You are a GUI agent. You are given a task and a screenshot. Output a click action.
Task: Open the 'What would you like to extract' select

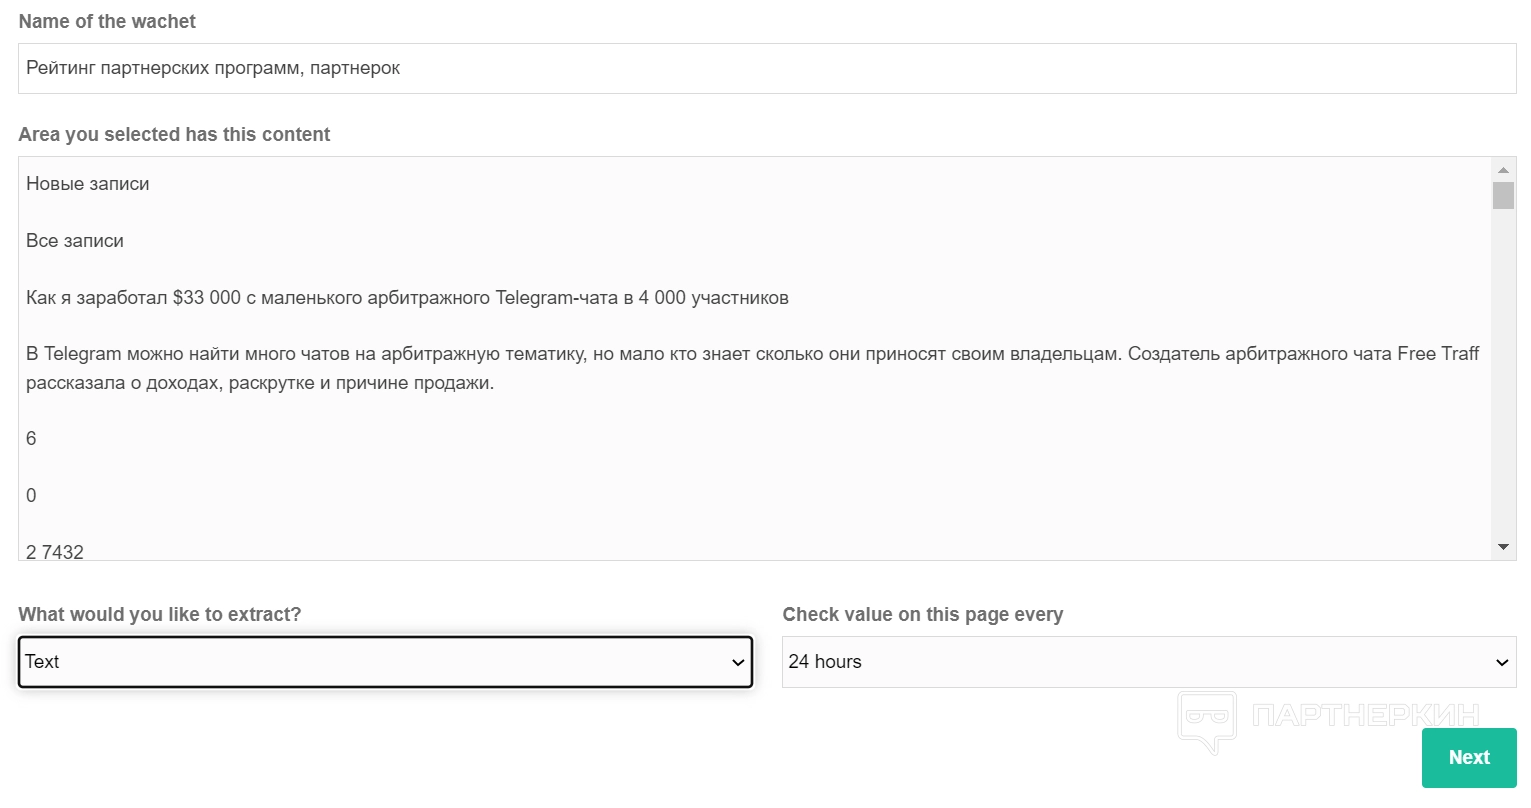point(385,662)
